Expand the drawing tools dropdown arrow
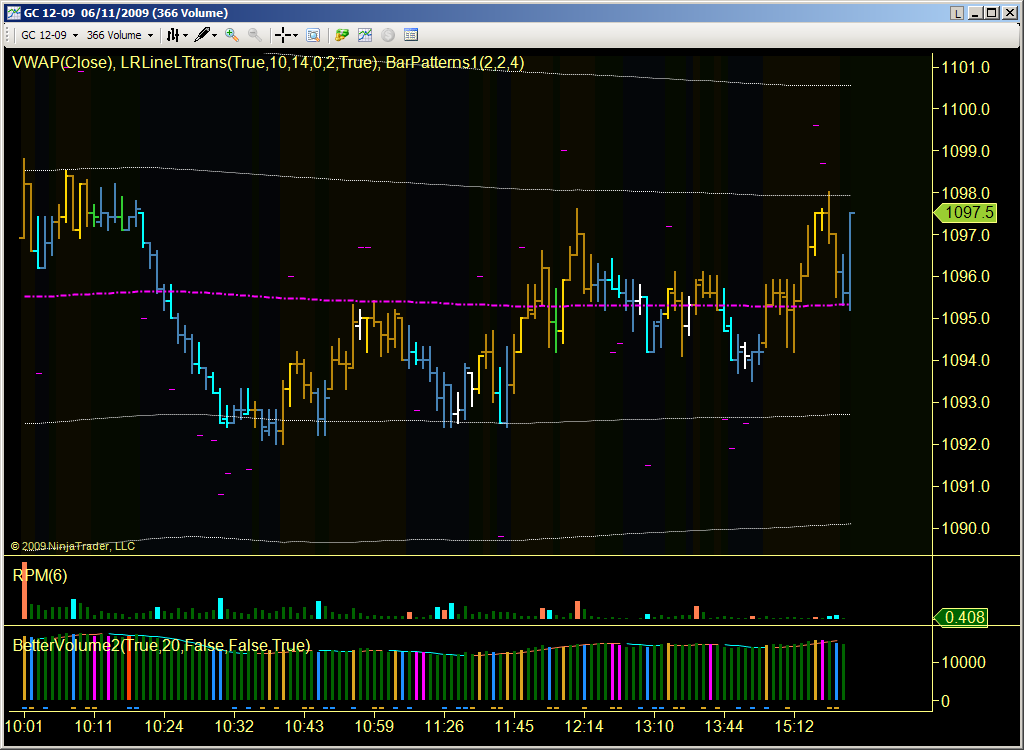This screenshot has width=1024, height=750. point(214,35)
